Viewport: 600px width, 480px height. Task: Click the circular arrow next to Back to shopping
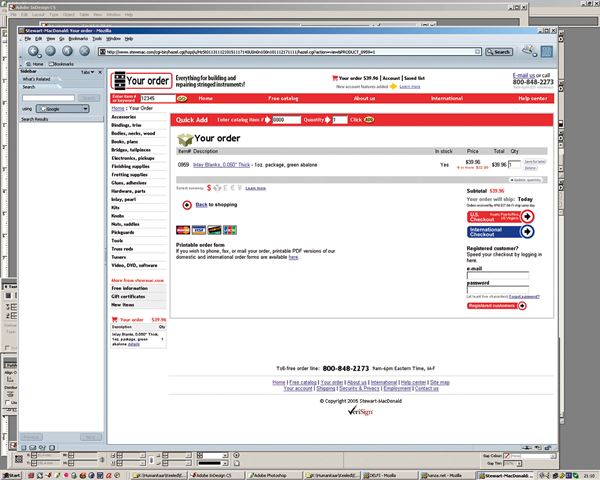coord(187,205)
